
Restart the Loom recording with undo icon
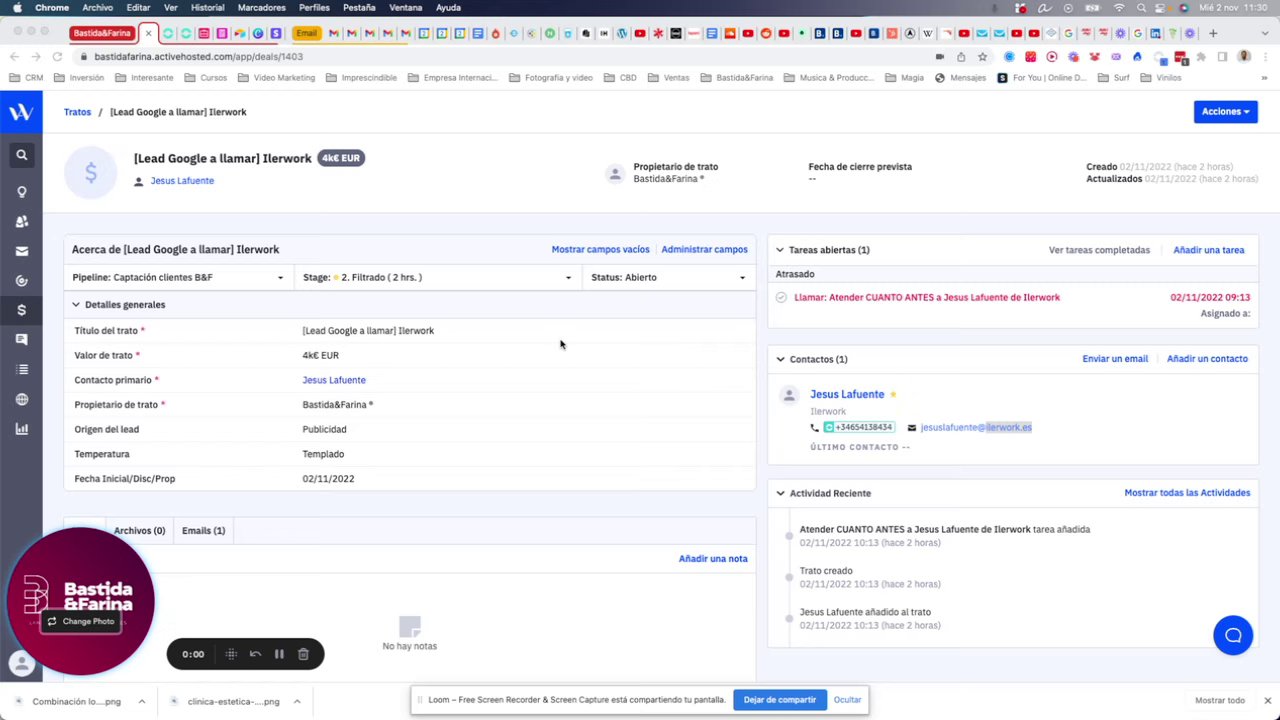[255, 654]
